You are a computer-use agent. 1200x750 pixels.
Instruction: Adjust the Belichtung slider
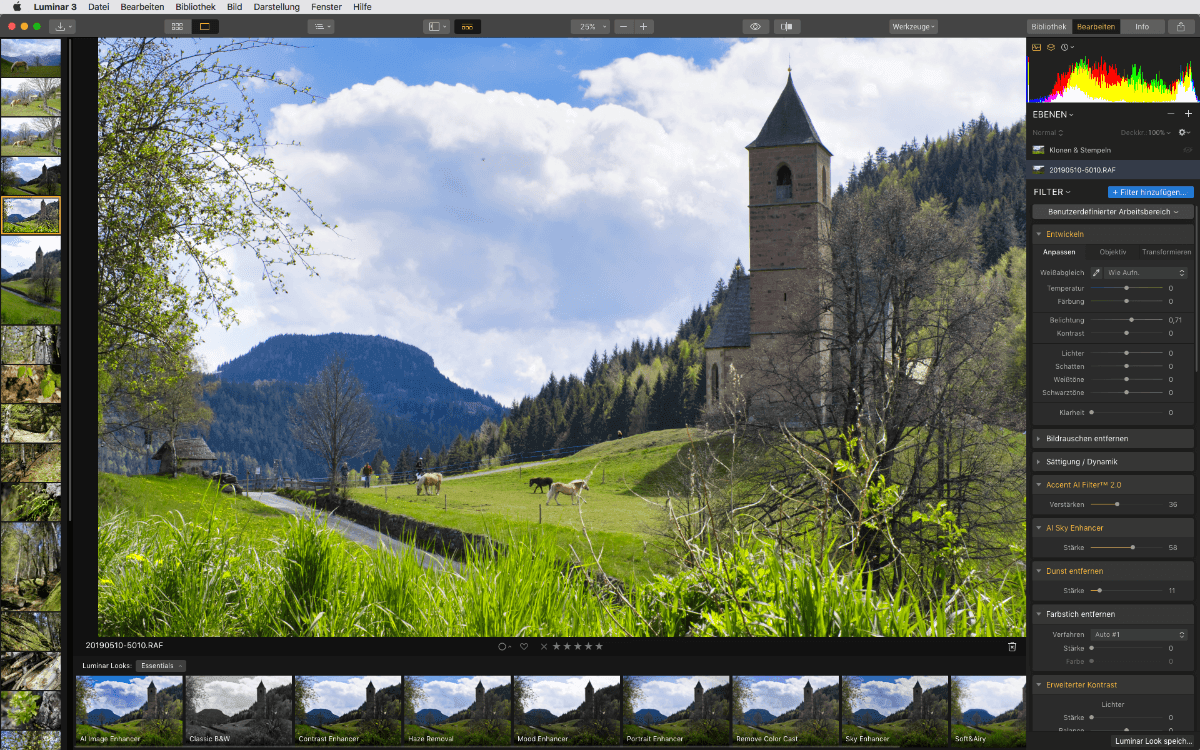pos(1126,320)
